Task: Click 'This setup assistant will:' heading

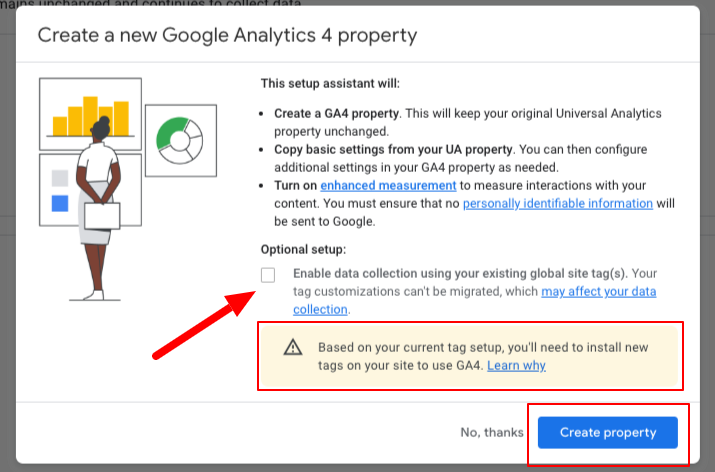Action: pos(330,83)
